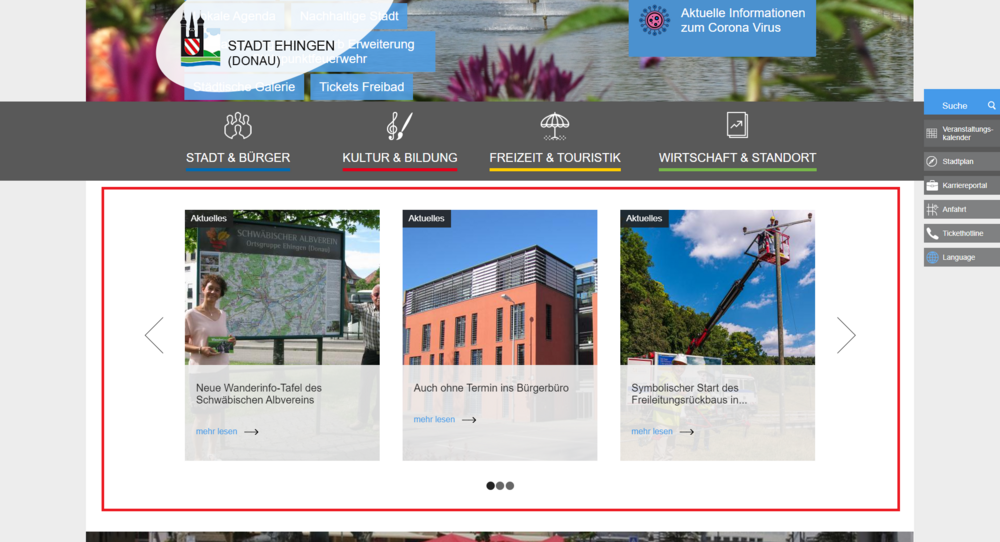Open the Stadt & Bürger menu
1000x542 pixels.
tap(238, 157)
